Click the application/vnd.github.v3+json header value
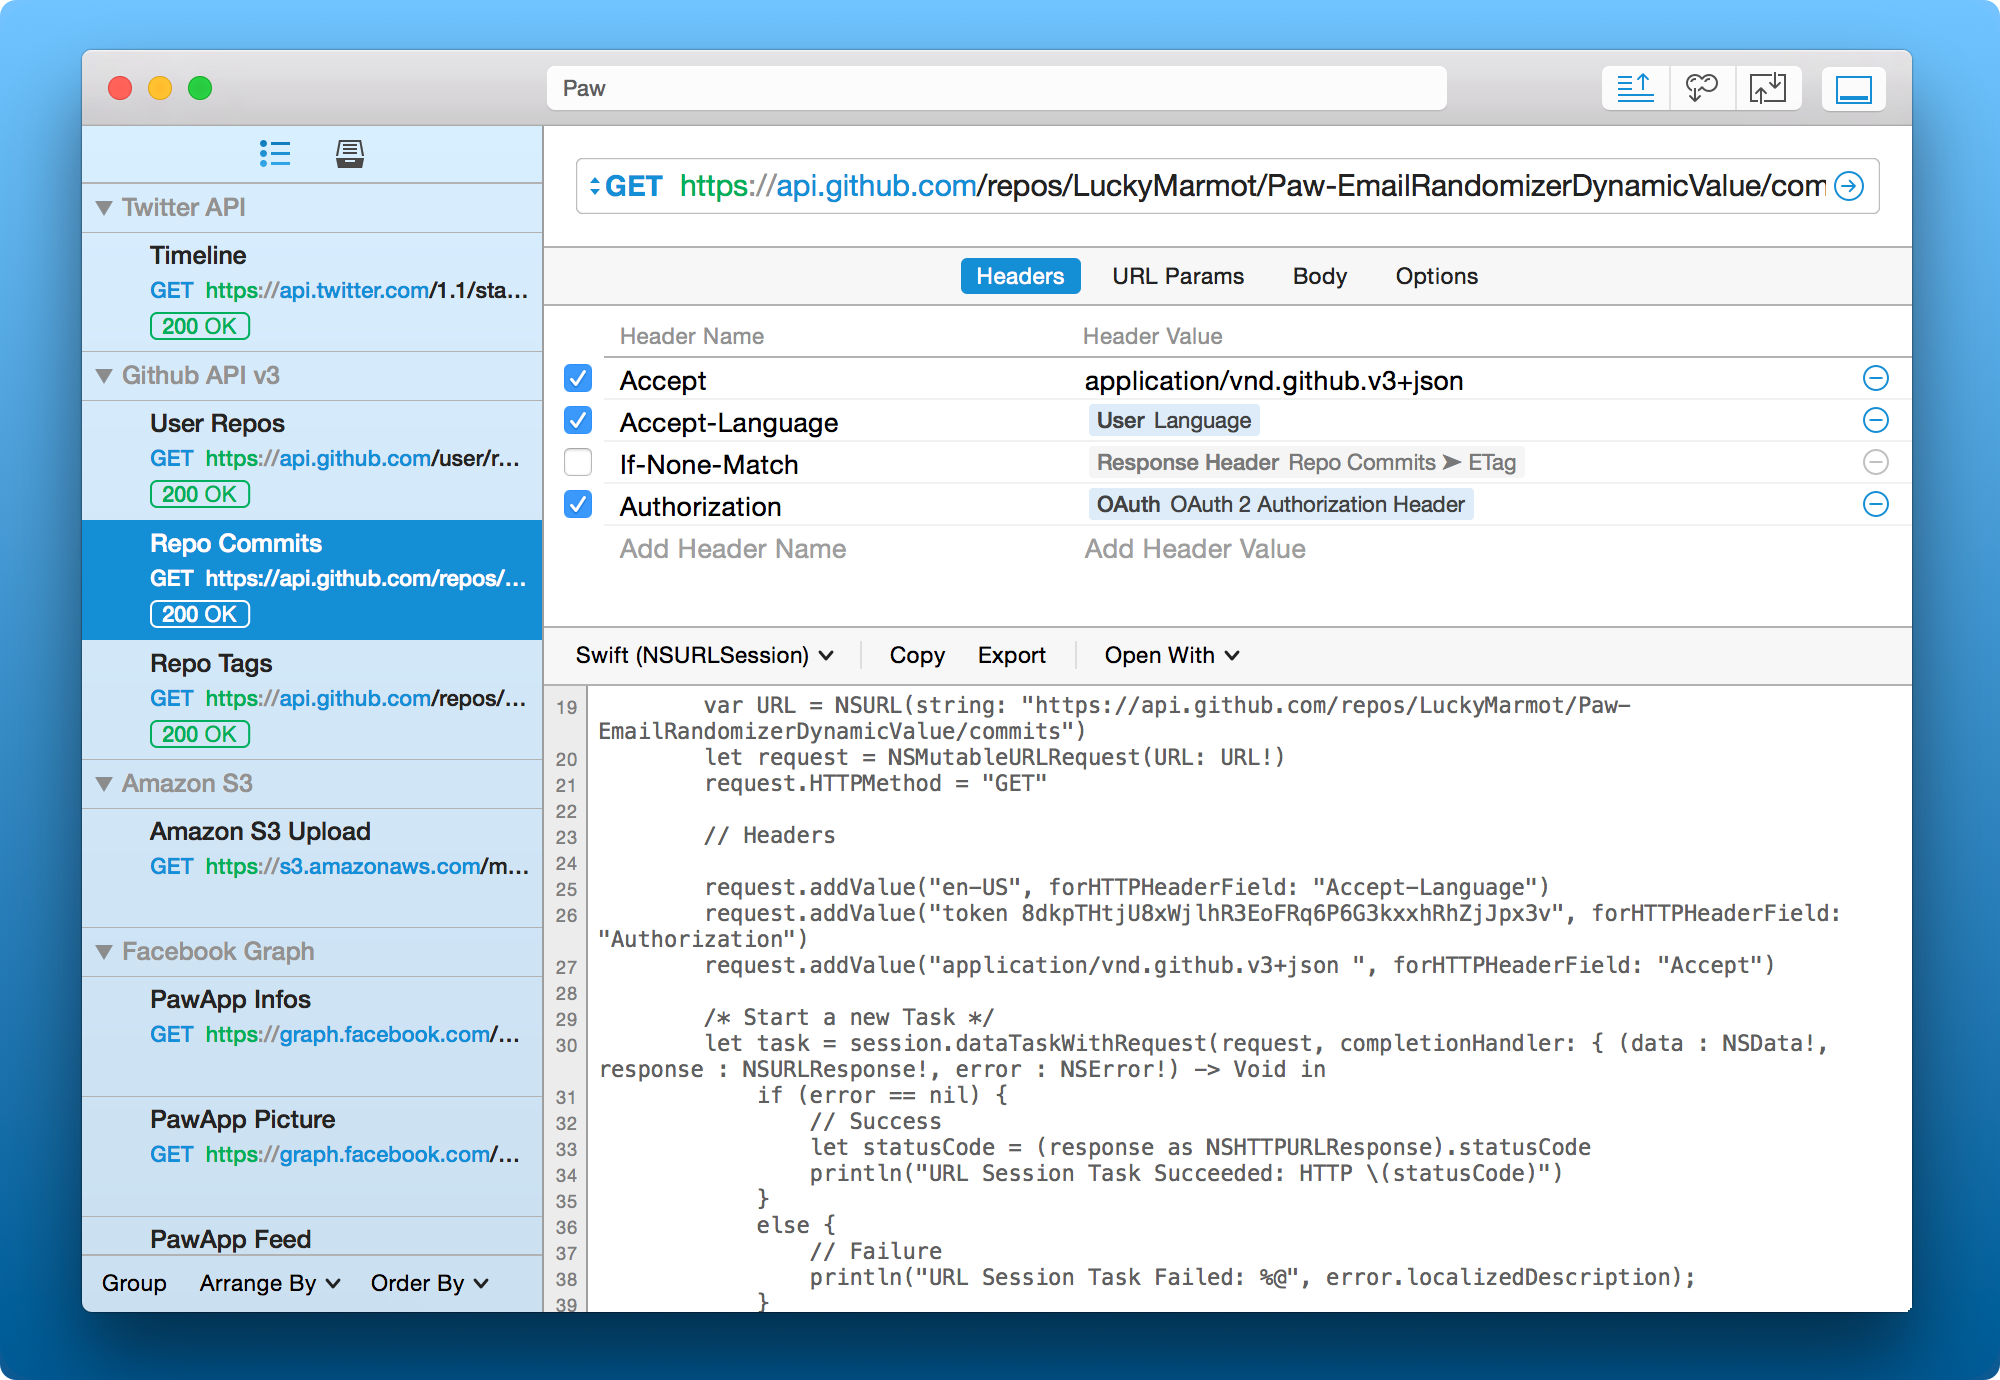The width and height of the screenshot is (2000, 1380). (1274, 380)
